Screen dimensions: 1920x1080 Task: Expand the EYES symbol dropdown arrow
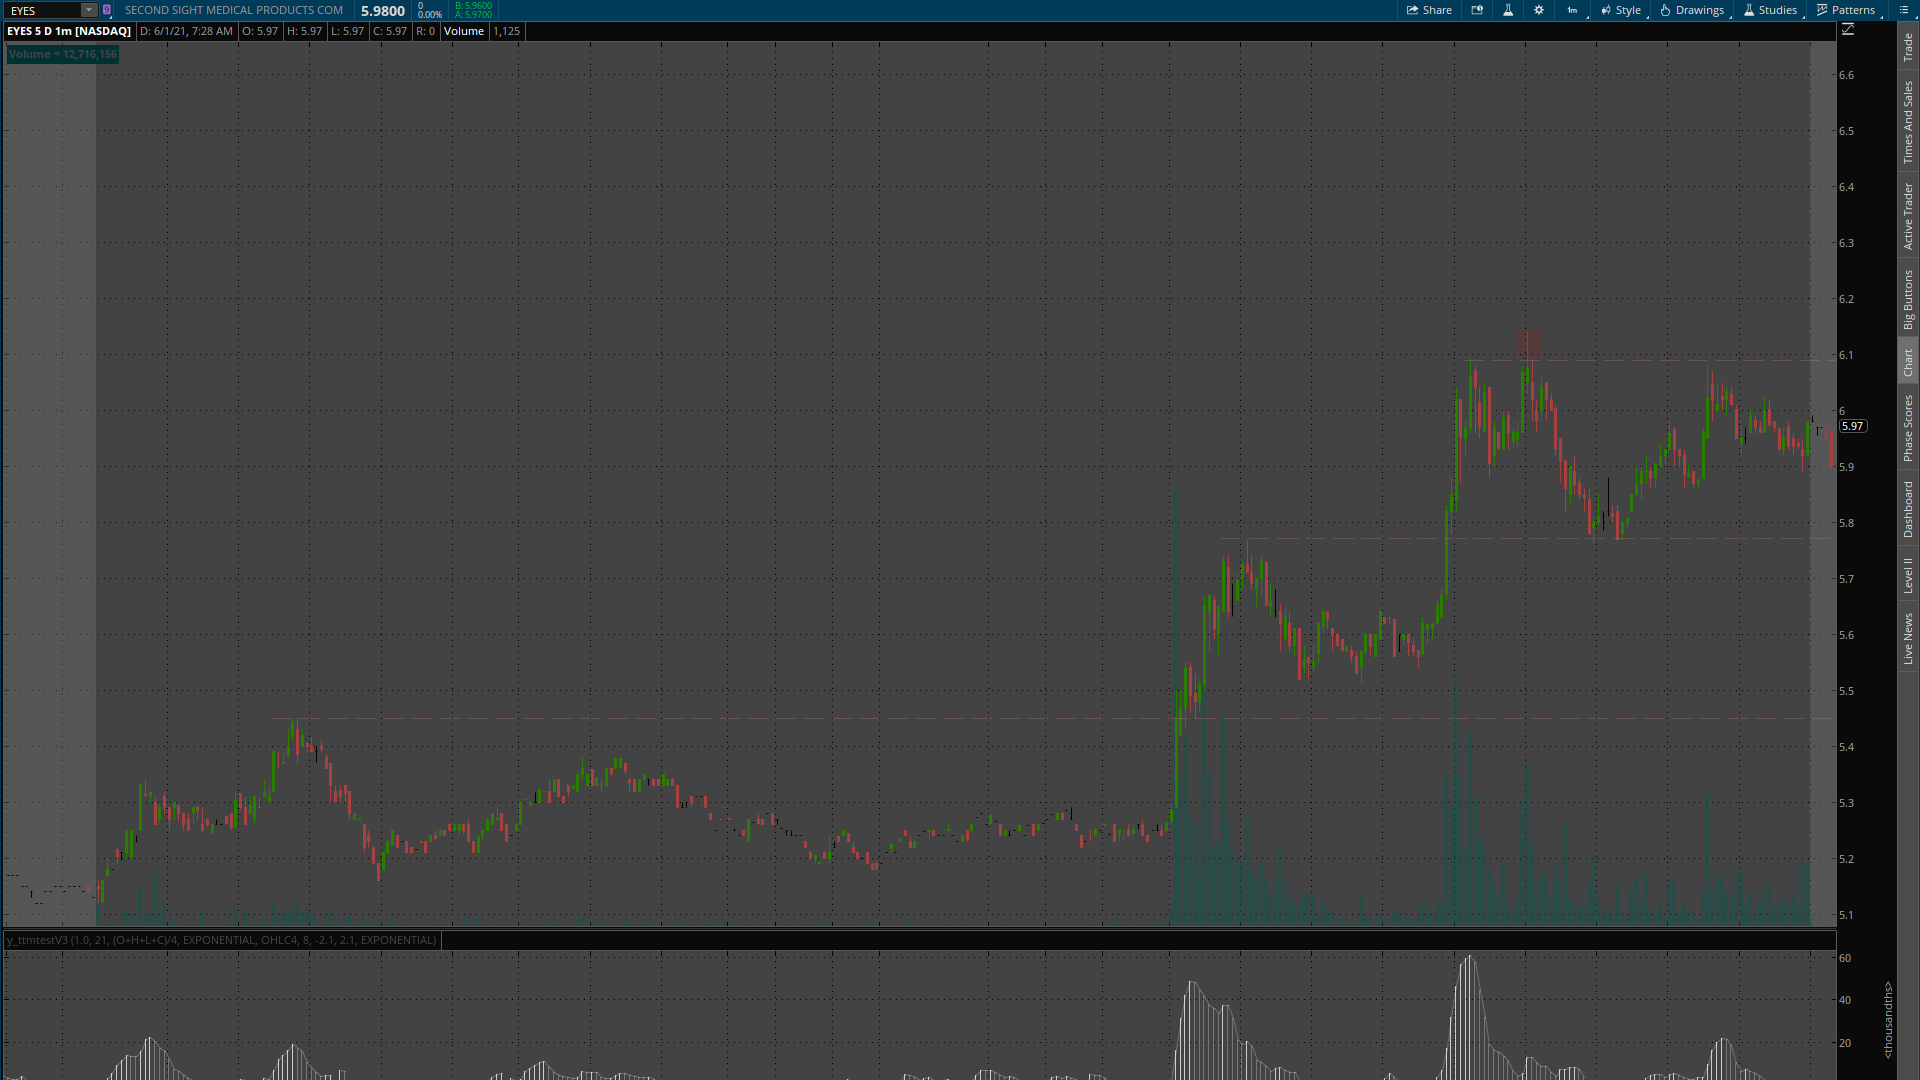pyautogui.click(x=88, y=10)
